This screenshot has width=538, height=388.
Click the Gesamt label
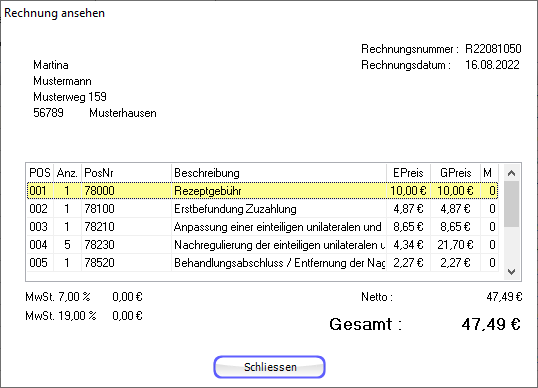click(365, 324)
